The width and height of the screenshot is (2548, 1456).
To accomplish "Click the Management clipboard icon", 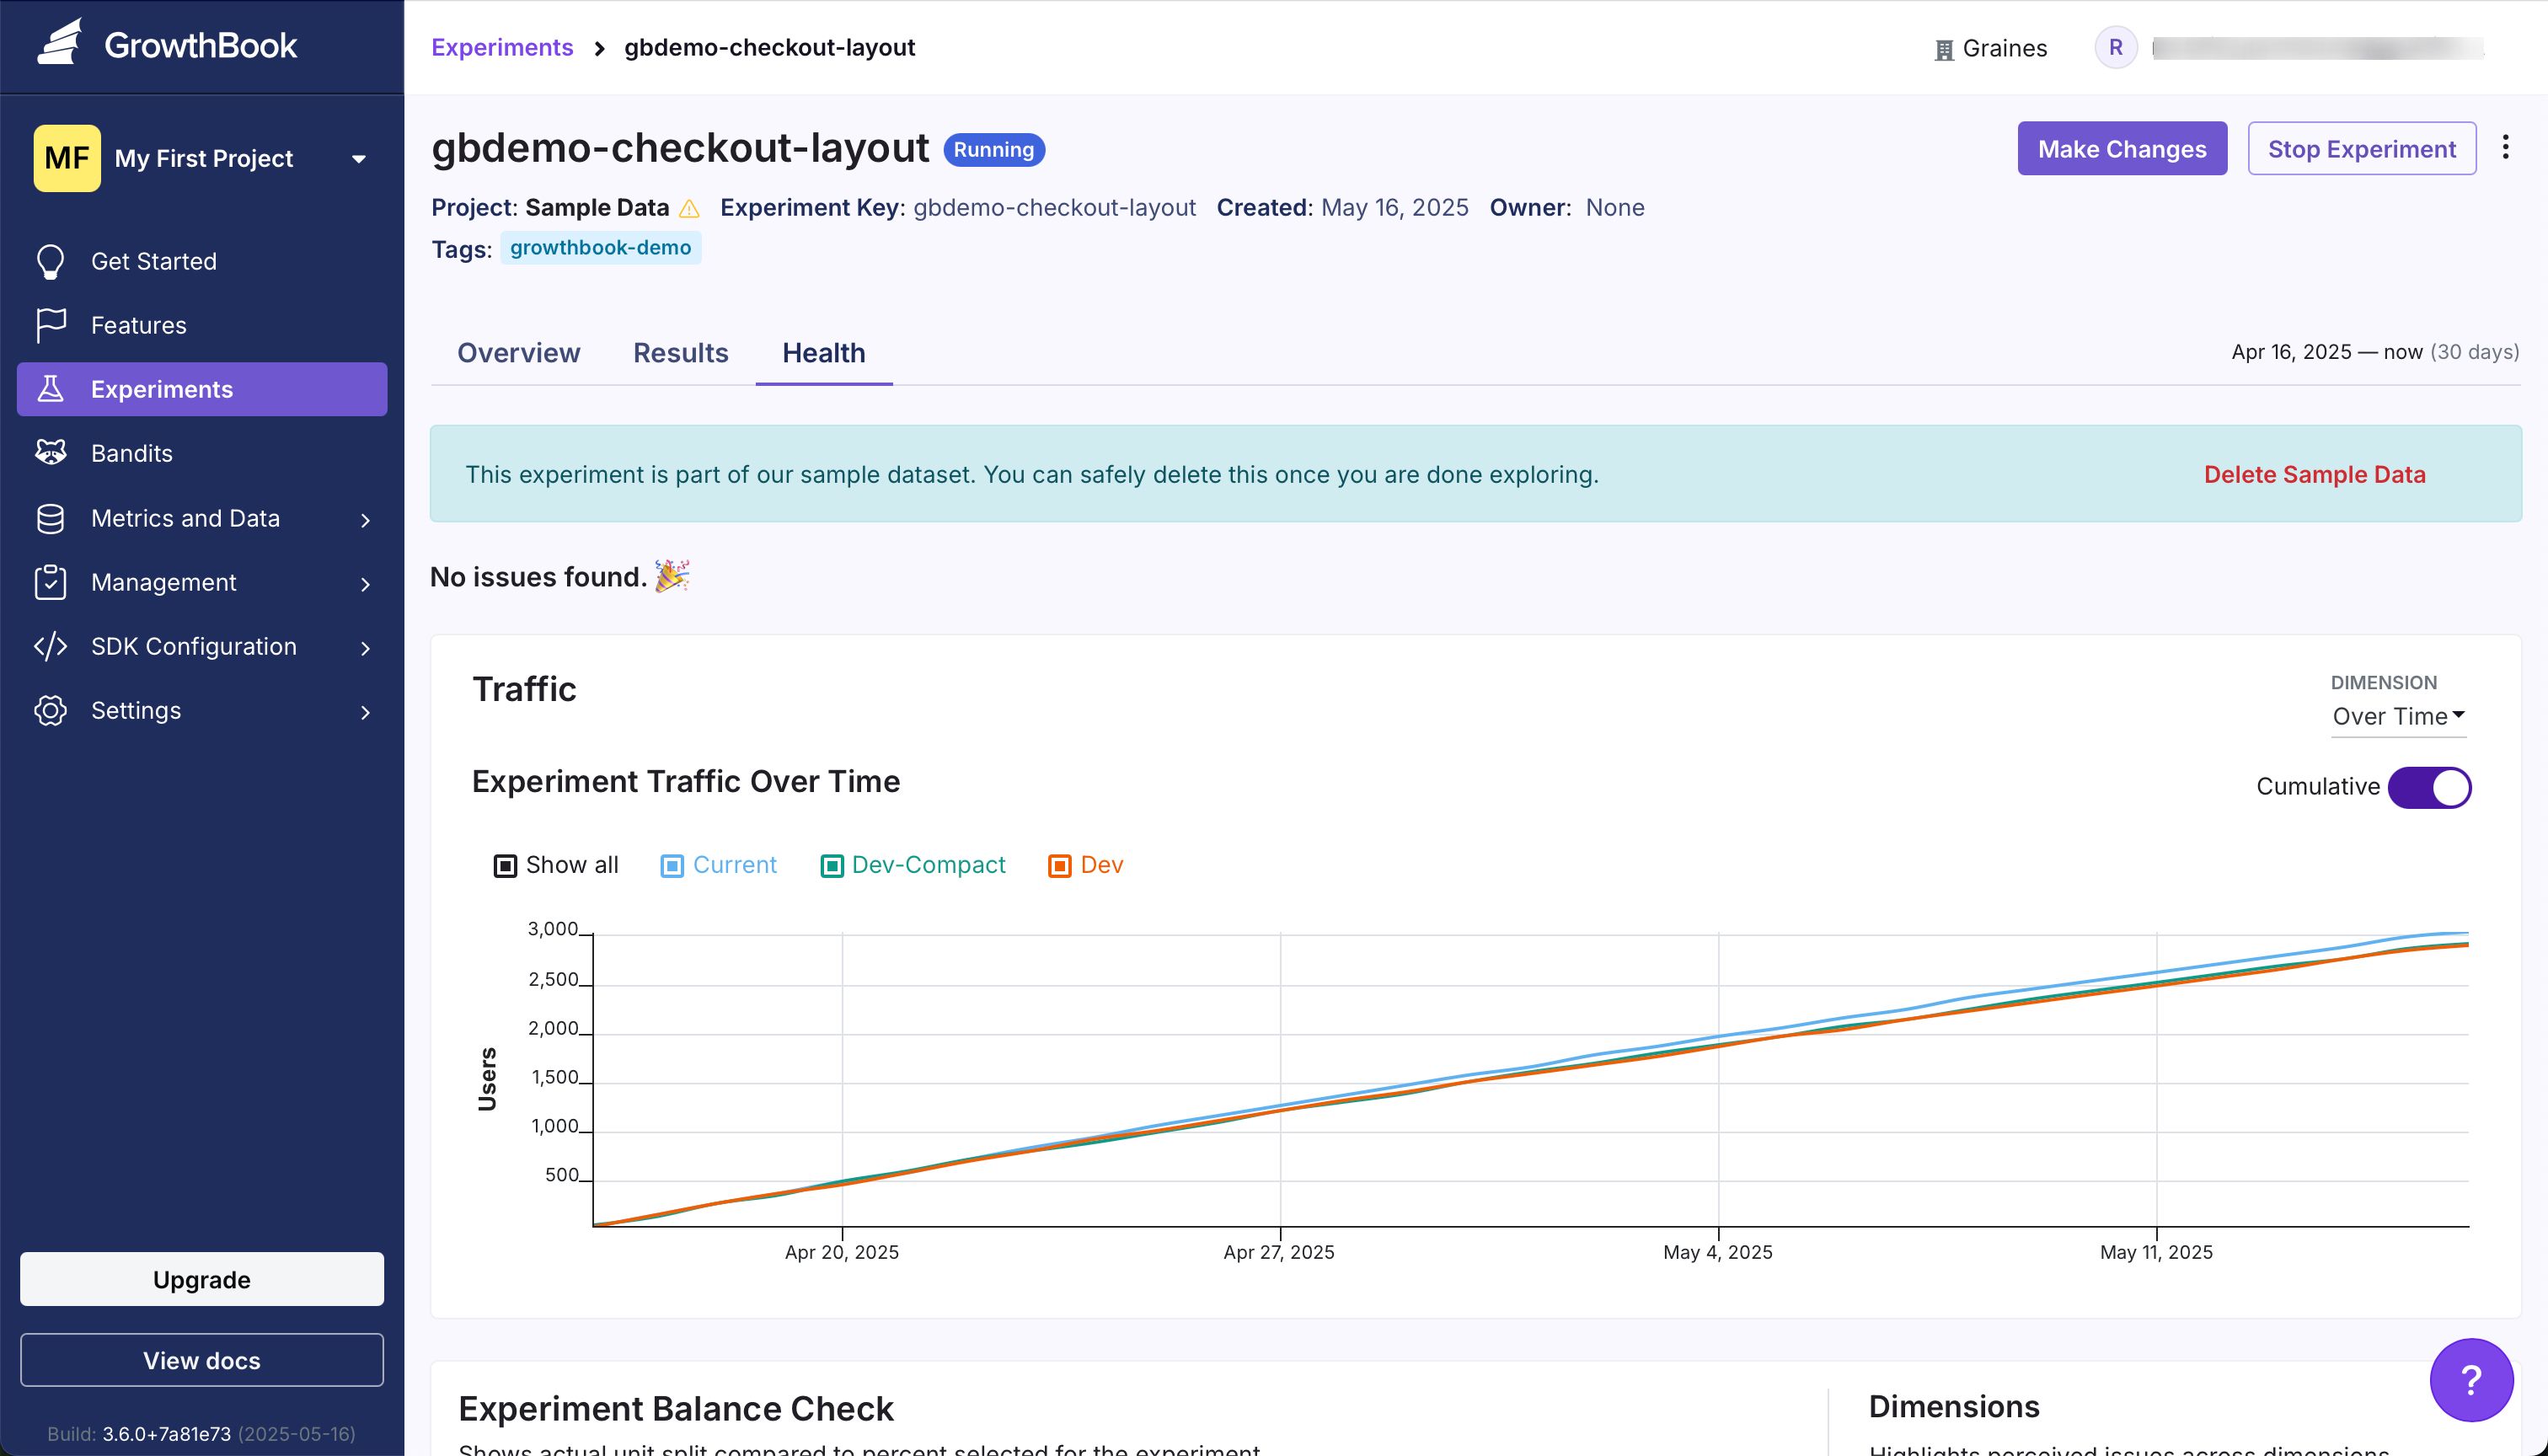I will tap(50, 582).
